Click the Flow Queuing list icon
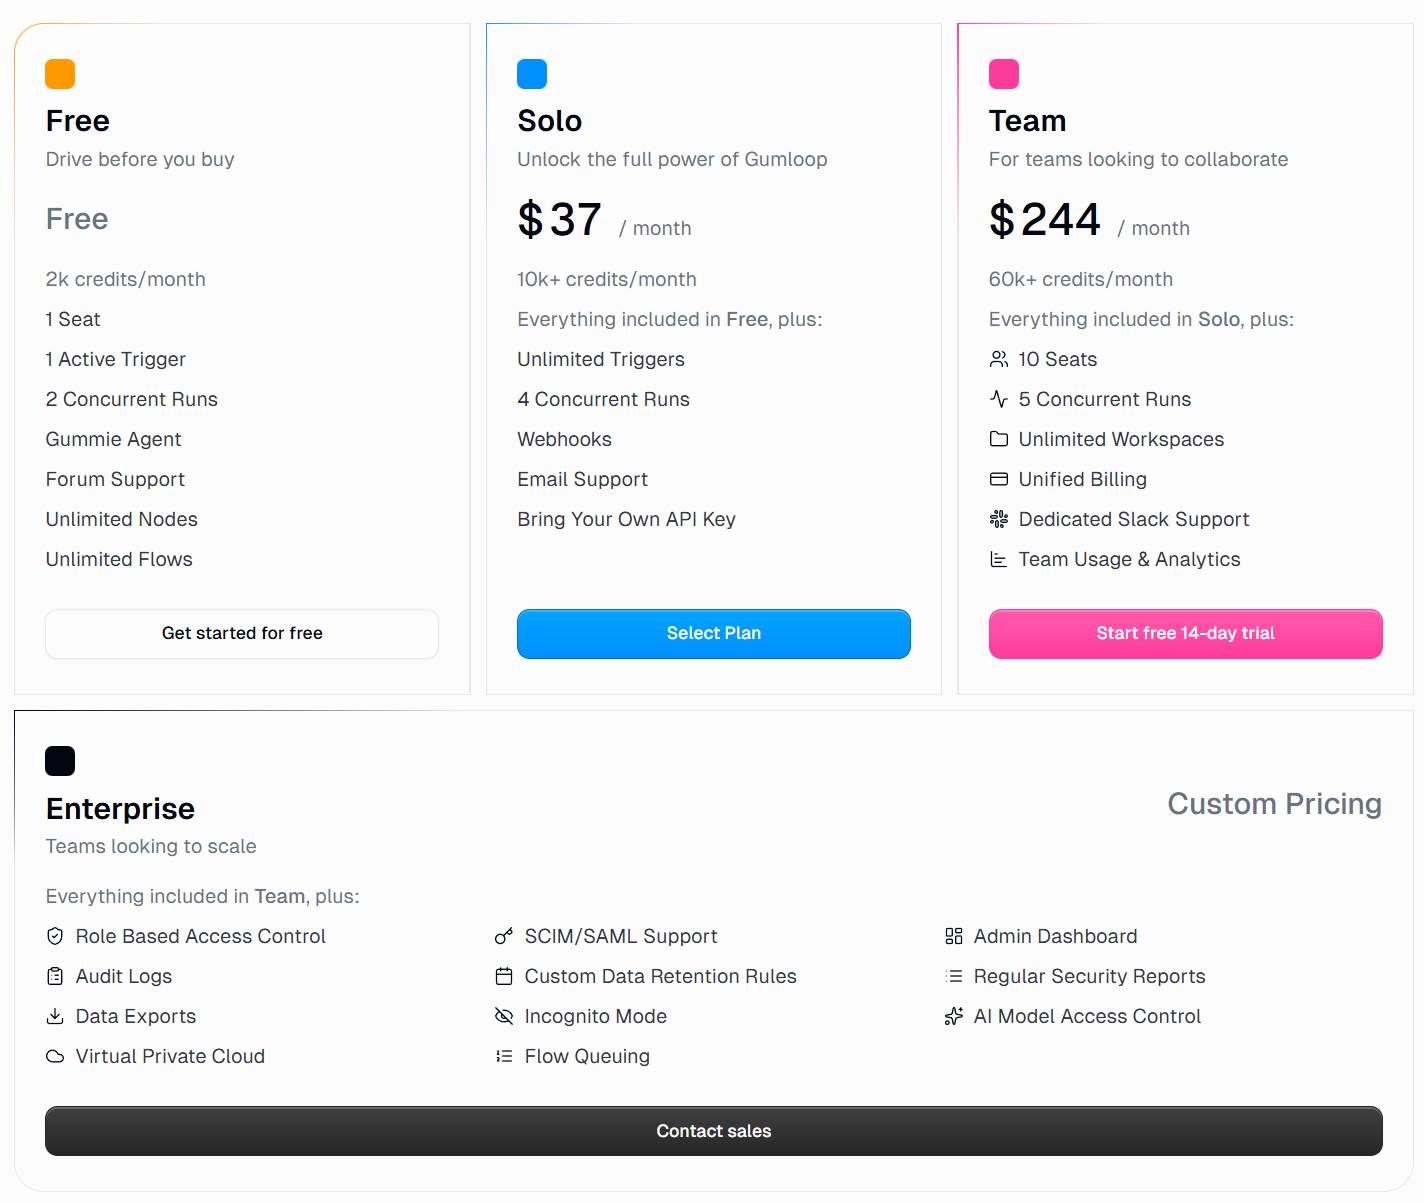This screenshot has height=1203, width=1424. pyautogui.click(x=504, y=1056)
